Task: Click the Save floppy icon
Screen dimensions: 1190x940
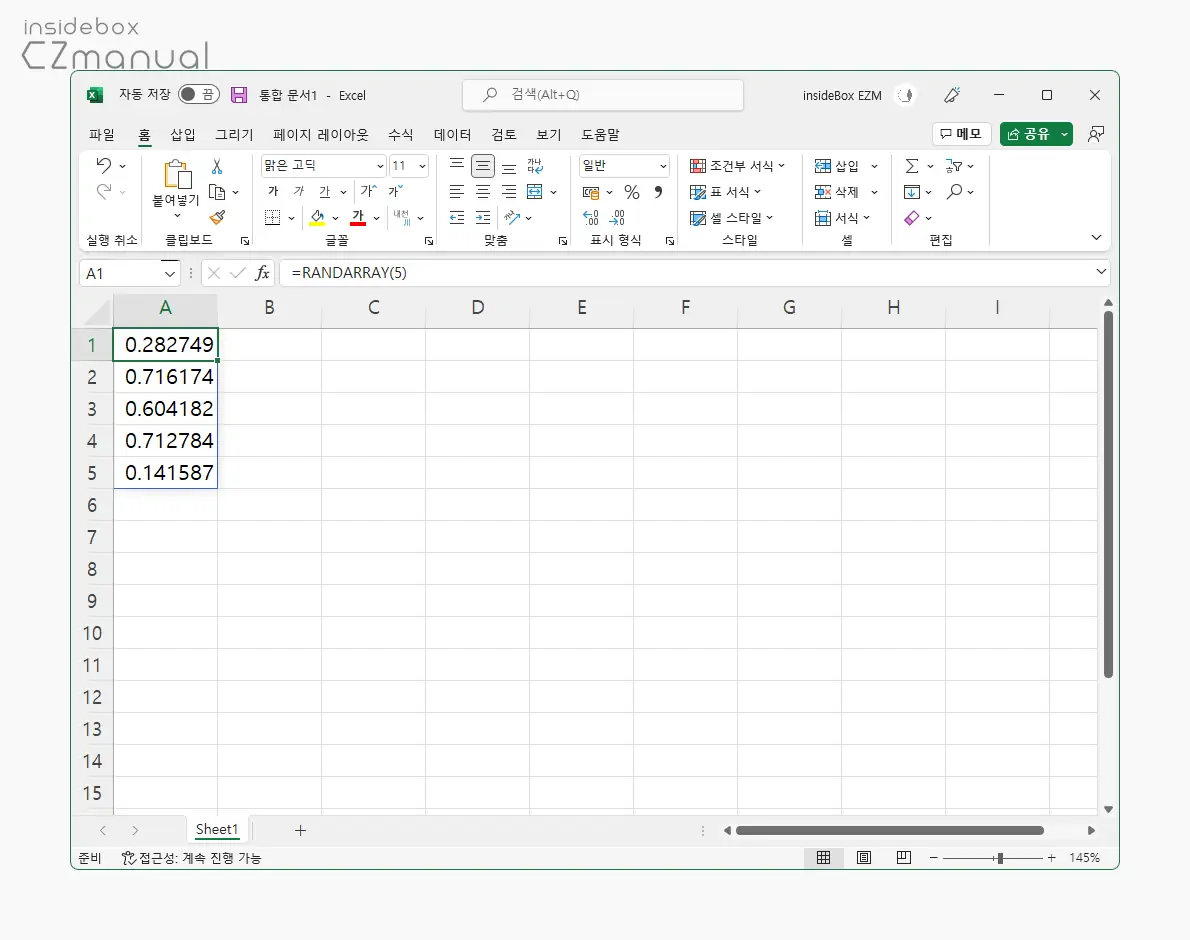Action: click(x=239, y=95)
